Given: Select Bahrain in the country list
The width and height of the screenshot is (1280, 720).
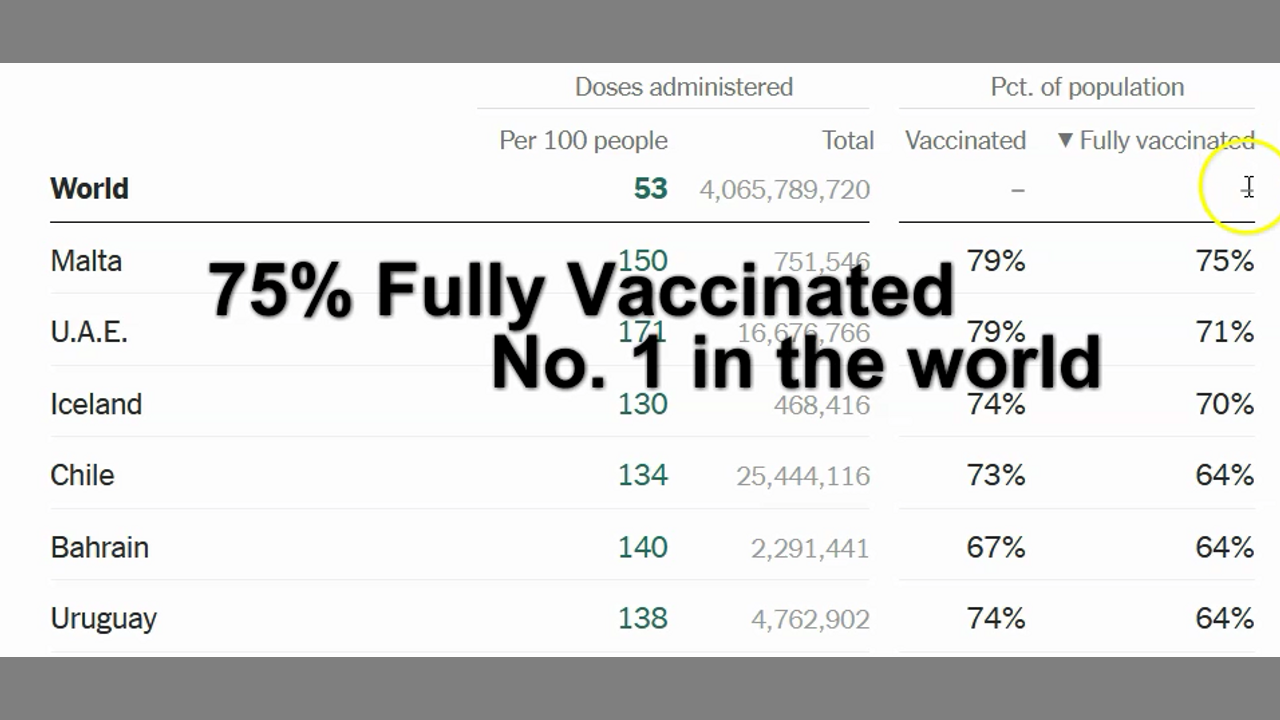Looking at the screenshot, I should 99,547.
